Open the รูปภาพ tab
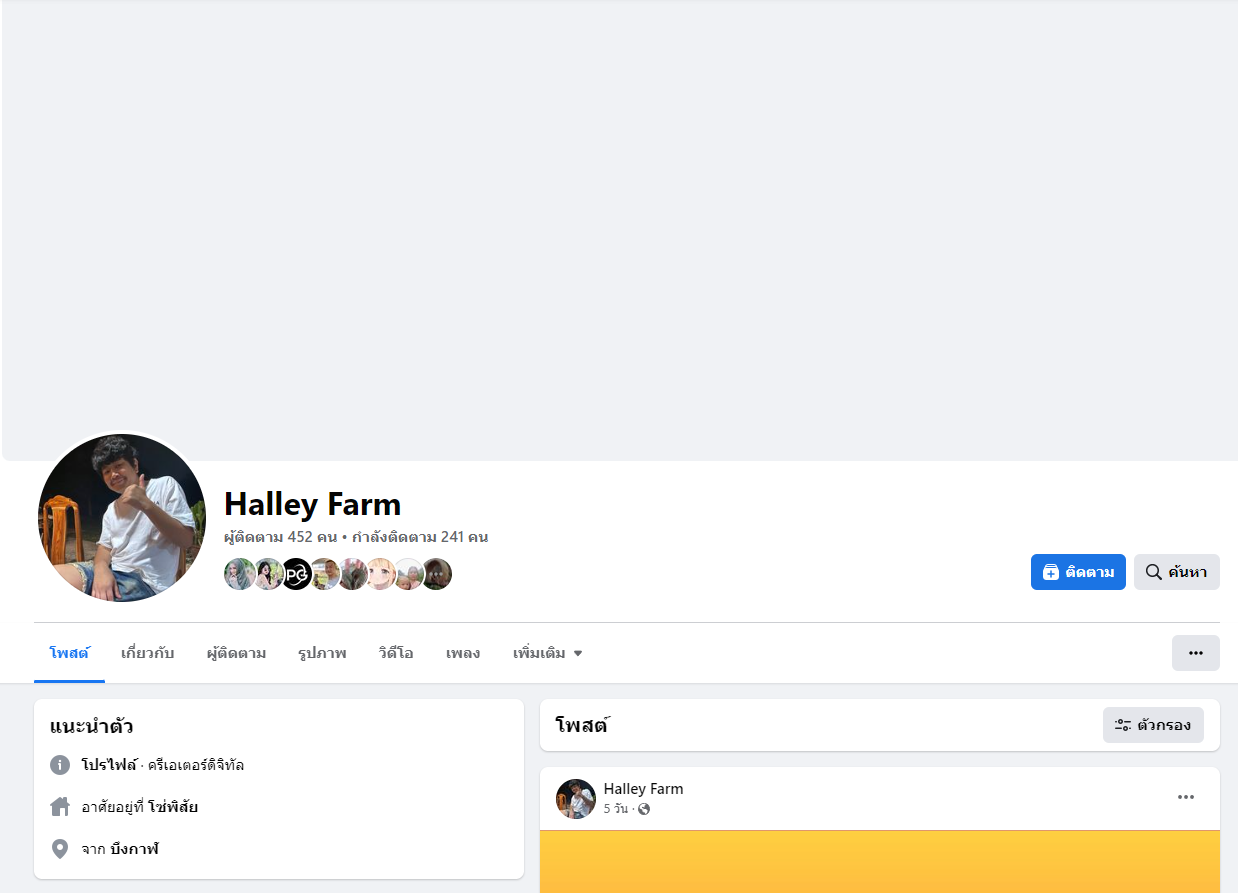The height and width of the screenshot is (893, 1238). [322, 653]
